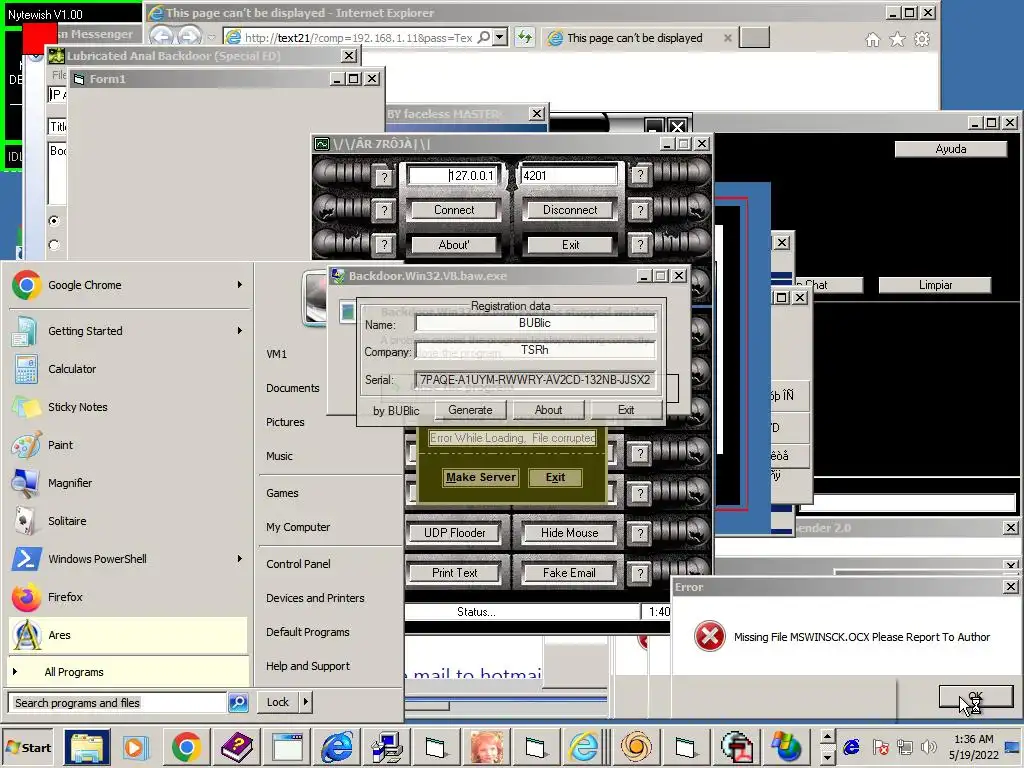Open Documents from the Start menu
Image resolution: width=1024 pixels, height=768 pixels.
click(293, 388)
